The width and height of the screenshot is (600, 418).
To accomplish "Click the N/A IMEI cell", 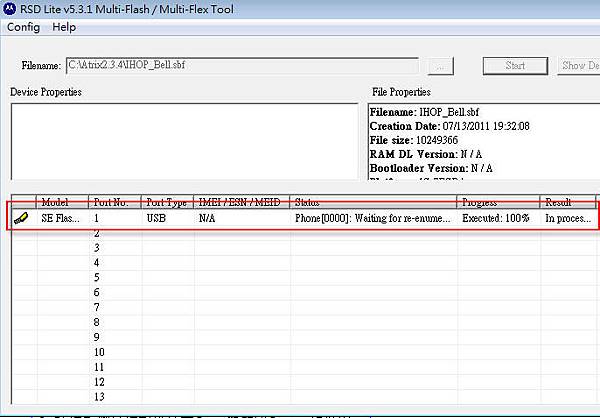I will [207, 219].
